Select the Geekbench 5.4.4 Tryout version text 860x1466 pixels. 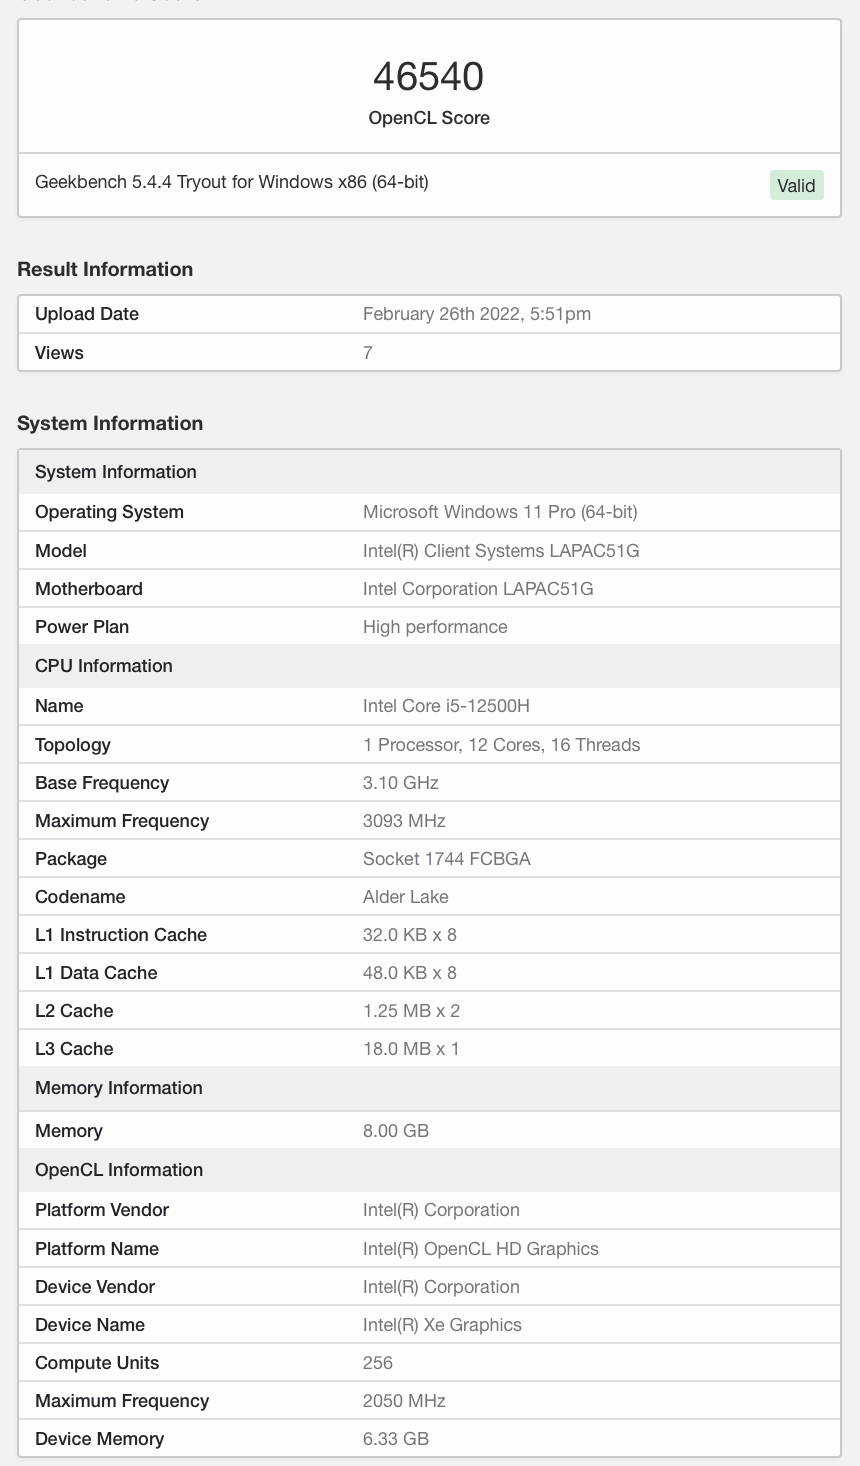coord(232,182)
